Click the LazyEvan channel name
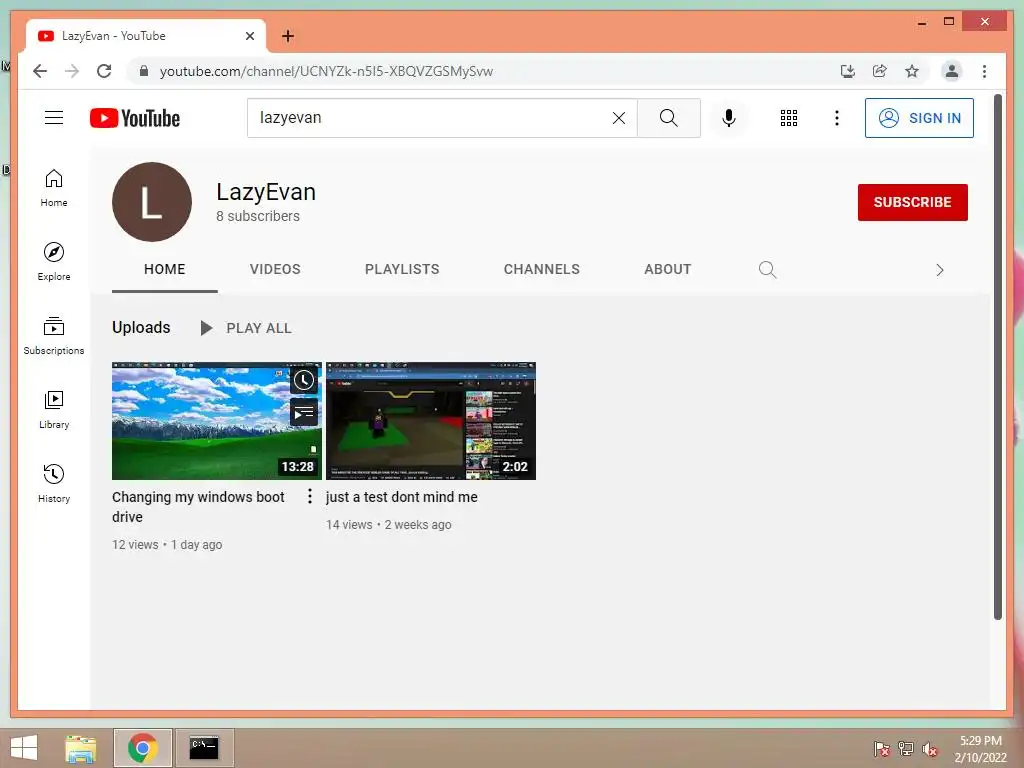The width and height of the screenshot is (1024, 768). 266,191
